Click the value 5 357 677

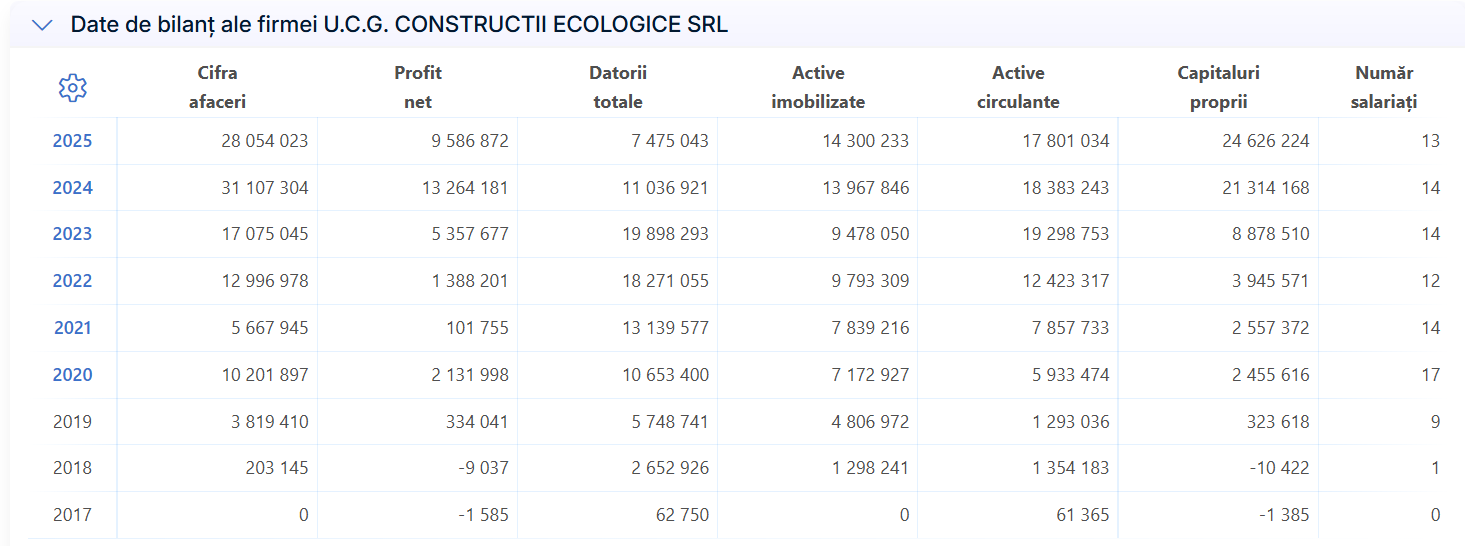470,234
